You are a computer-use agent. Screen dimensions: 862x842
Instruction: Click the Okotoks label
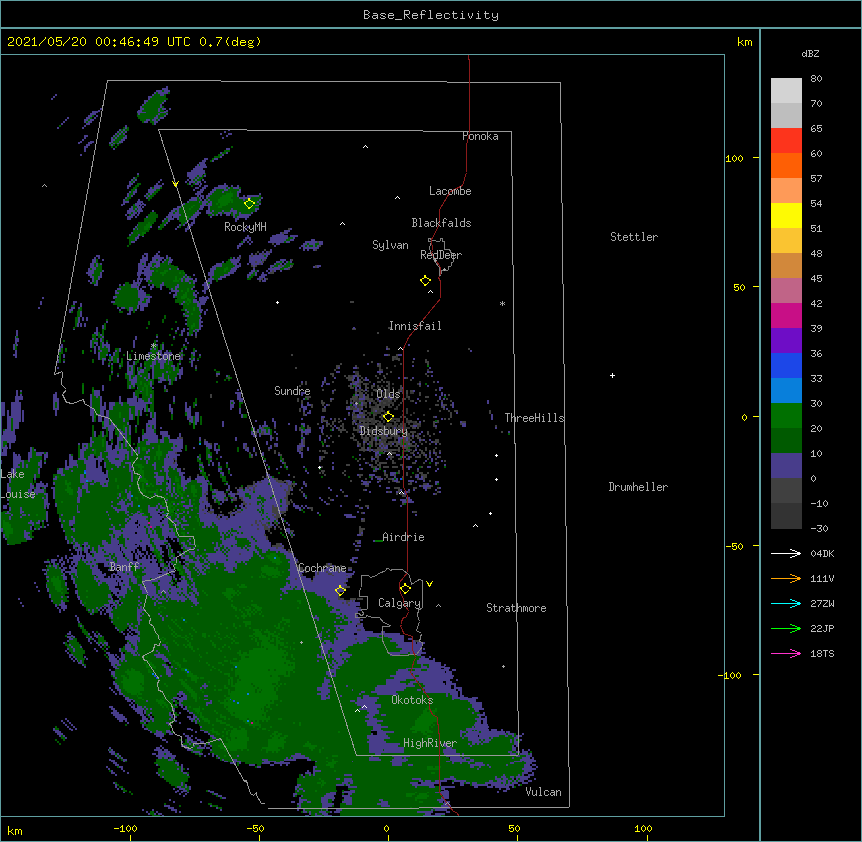tap(412, 700)
